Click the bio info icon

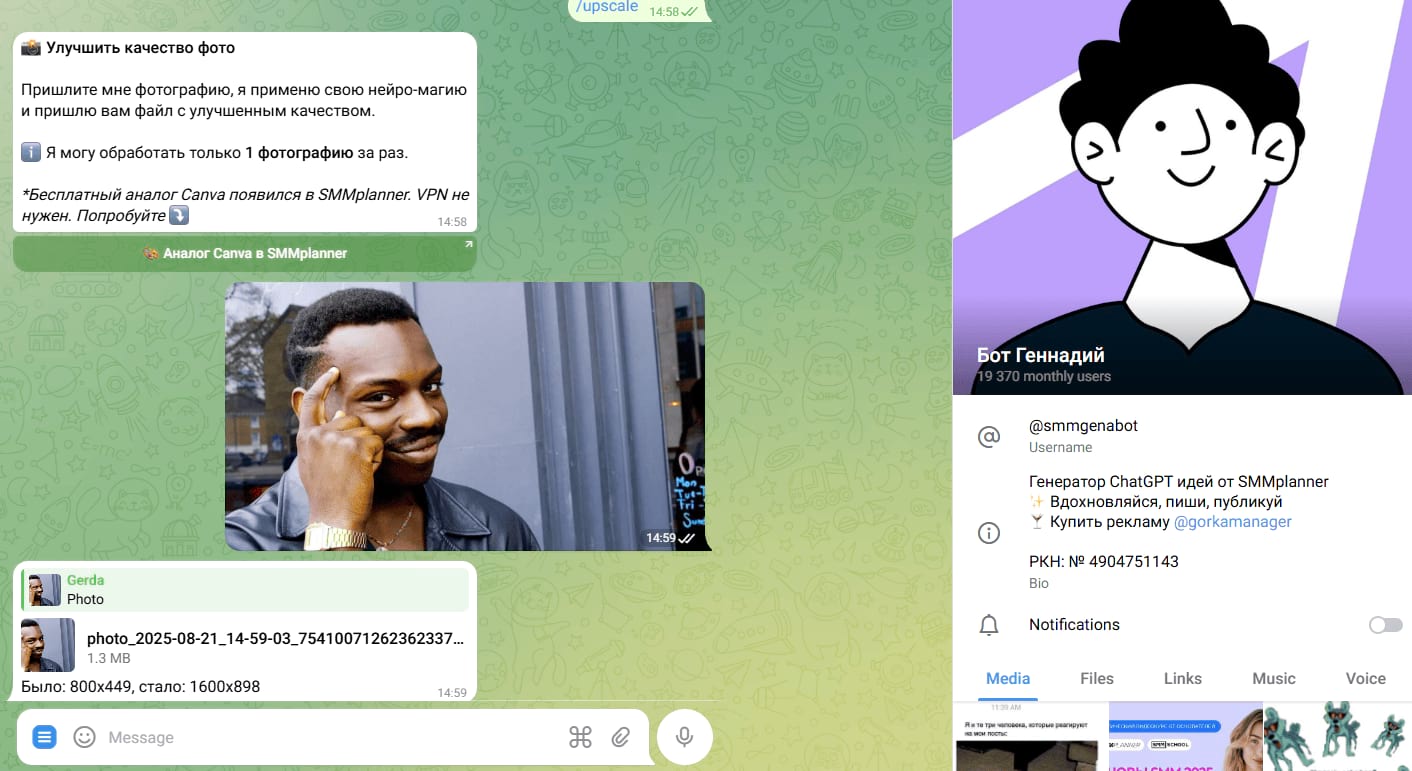[x=989, y=533]
